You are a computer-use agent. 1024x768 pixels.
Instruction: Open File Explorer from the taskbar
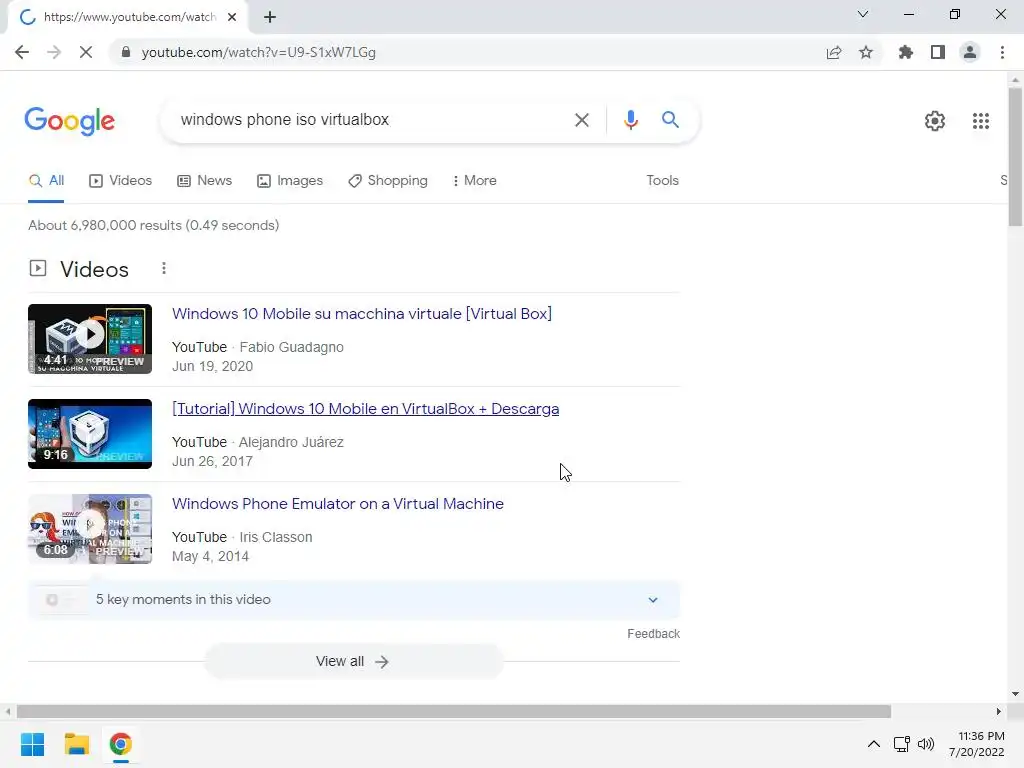click(76, 744)
